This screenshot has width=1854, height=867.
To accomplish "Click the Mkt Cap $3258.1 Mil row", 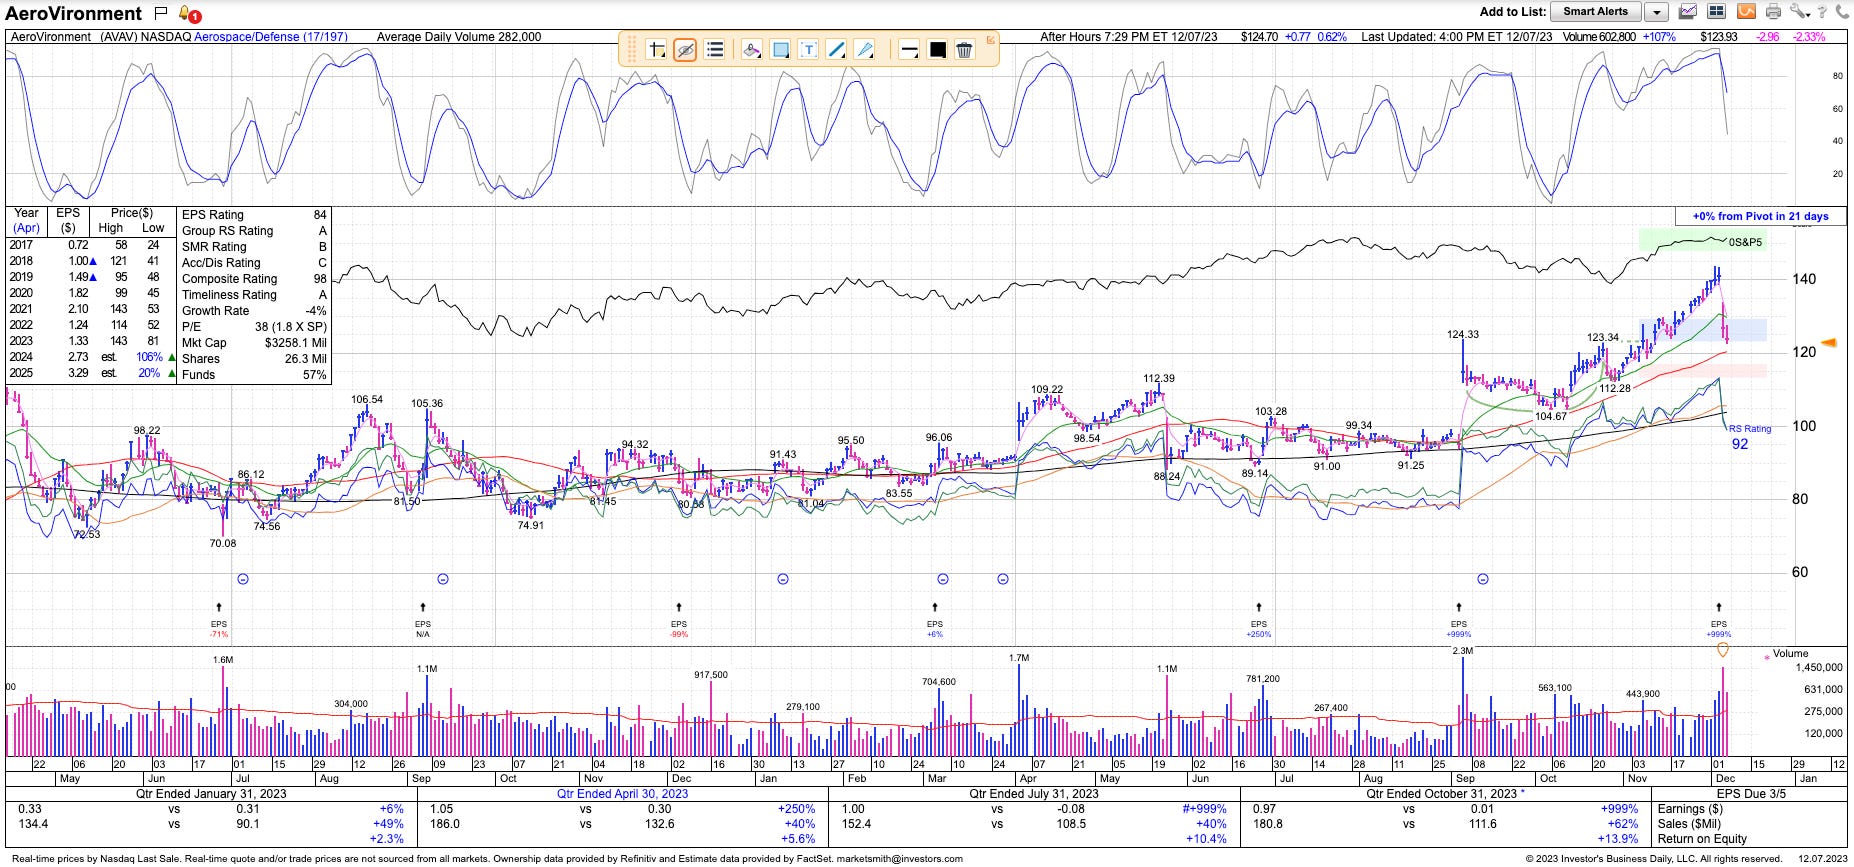I will click(254, 343).
